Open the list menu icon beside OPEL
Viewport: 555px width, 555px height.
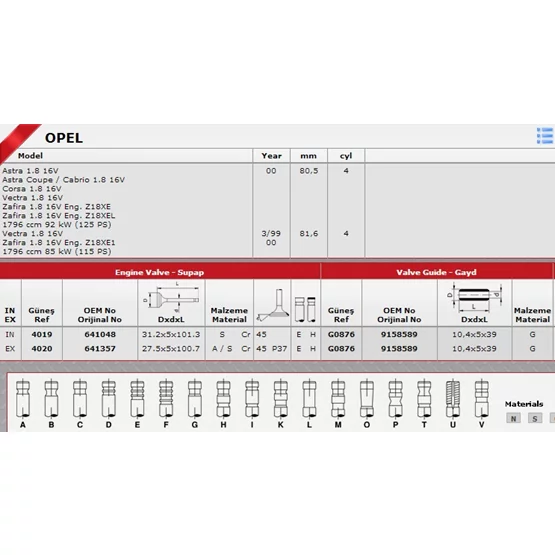(545, 136)
